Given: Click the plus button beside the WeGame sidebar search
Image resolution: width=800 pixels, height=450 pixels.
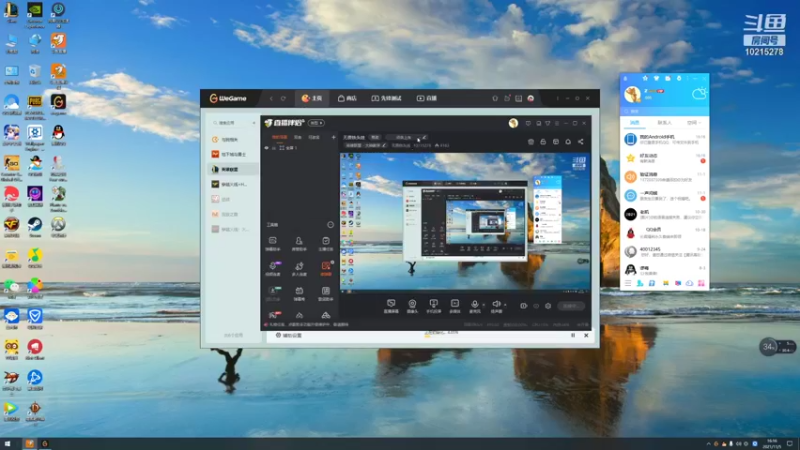Looking at the screenshot, I should [x=254, y=123].
